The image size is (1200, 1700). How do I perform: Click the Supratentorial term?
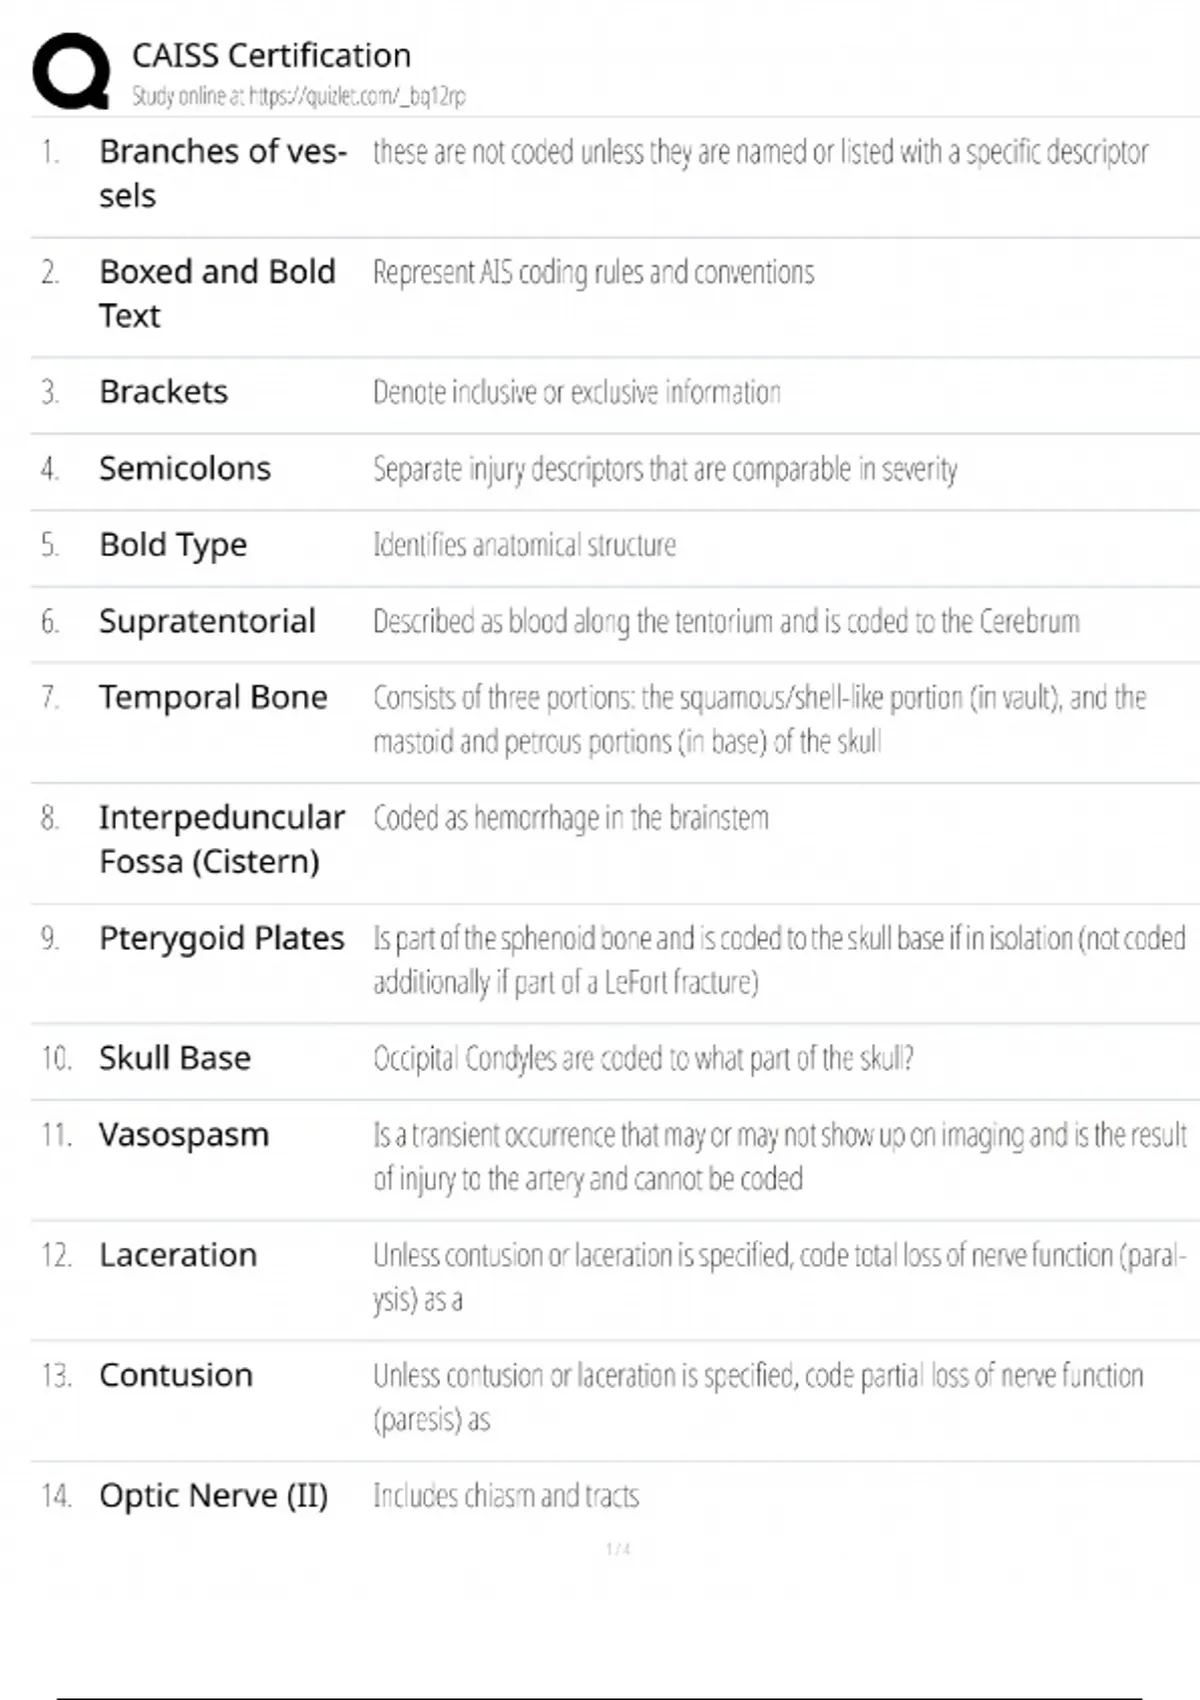(x=207, y=621)
